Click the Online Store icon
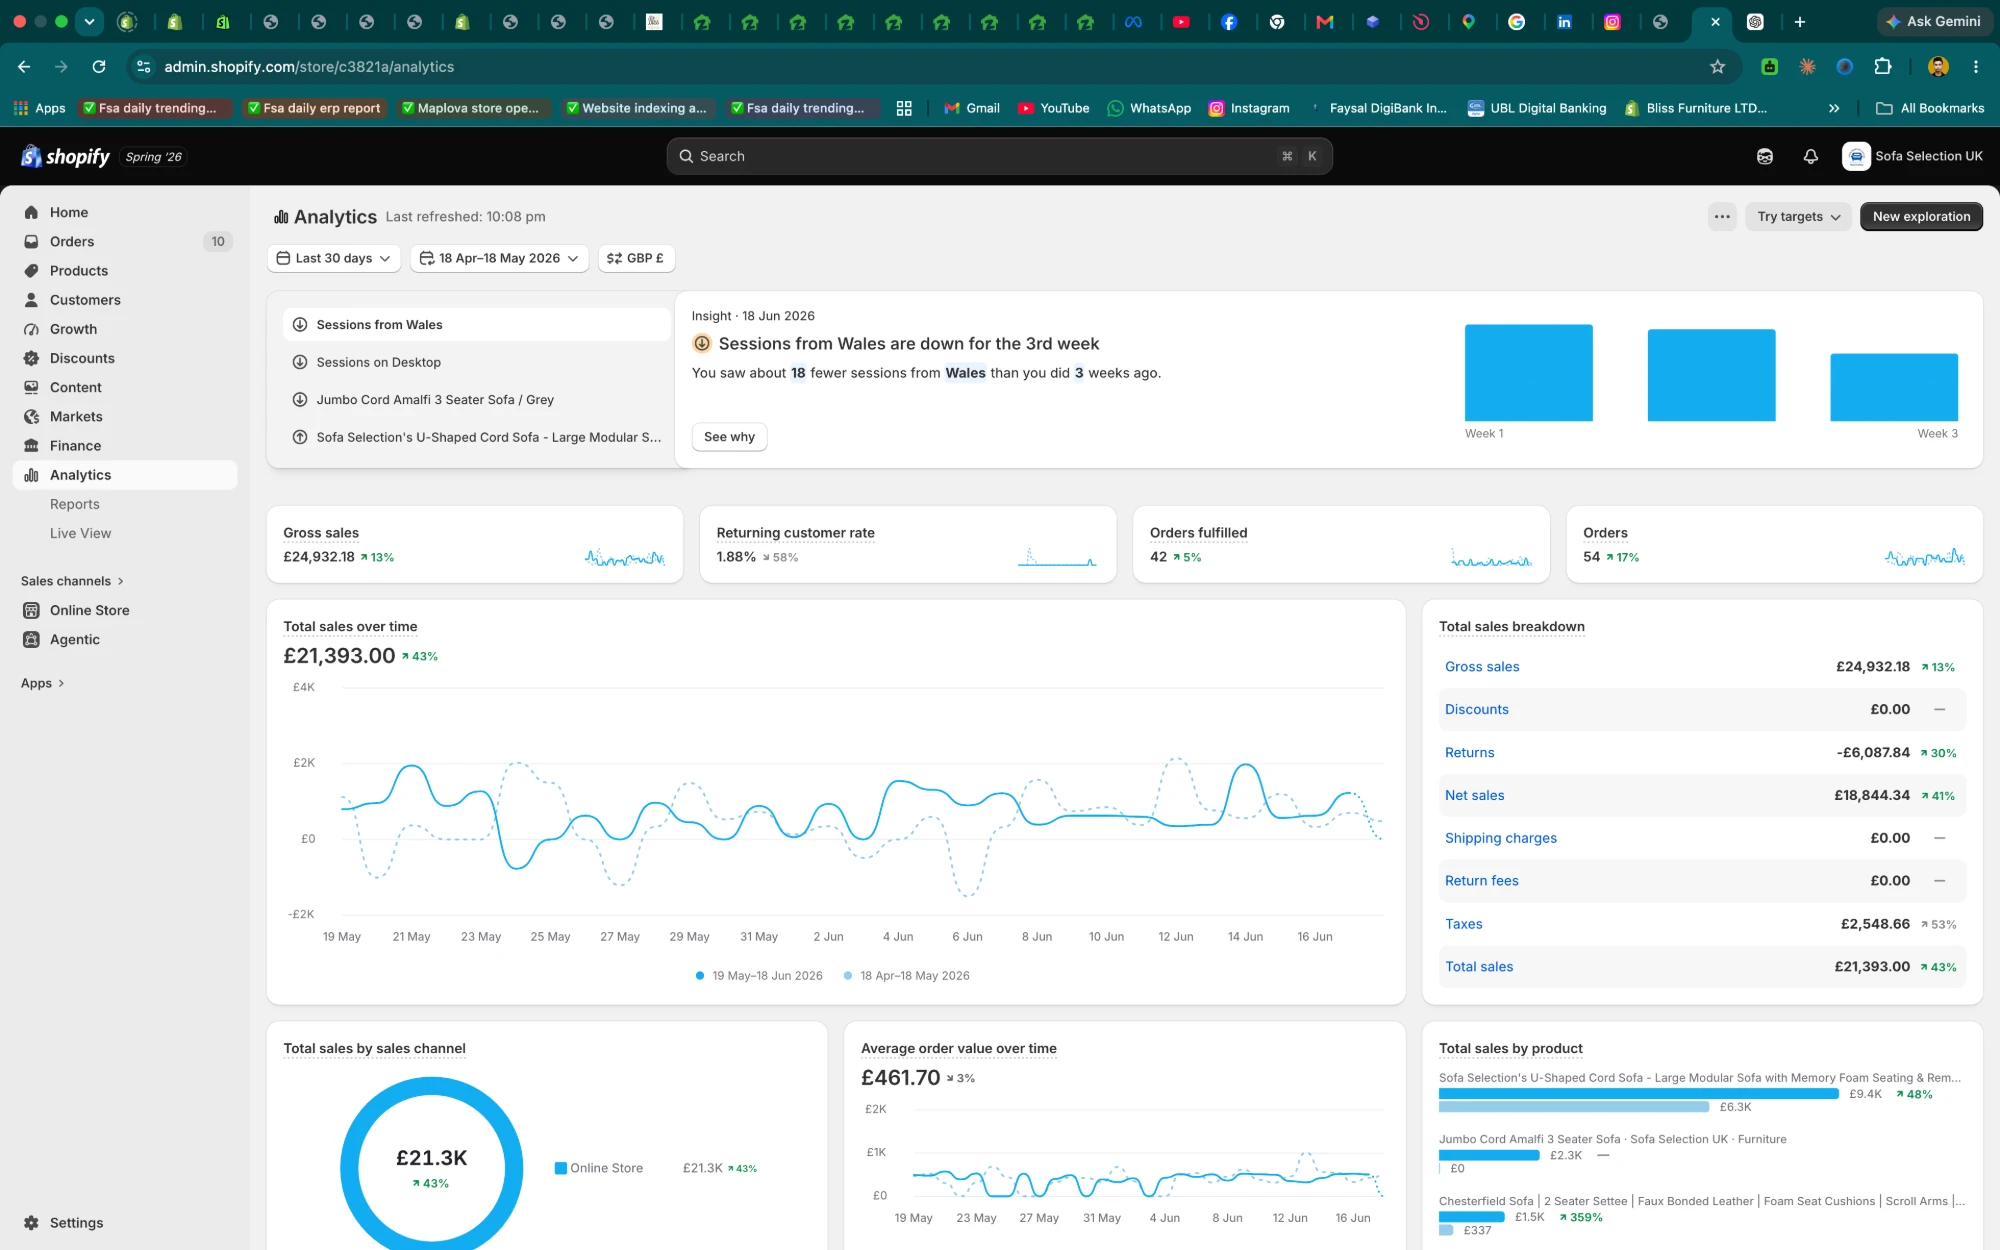2000x1250 pixels. pyautogui.click(x=31, y=610)
